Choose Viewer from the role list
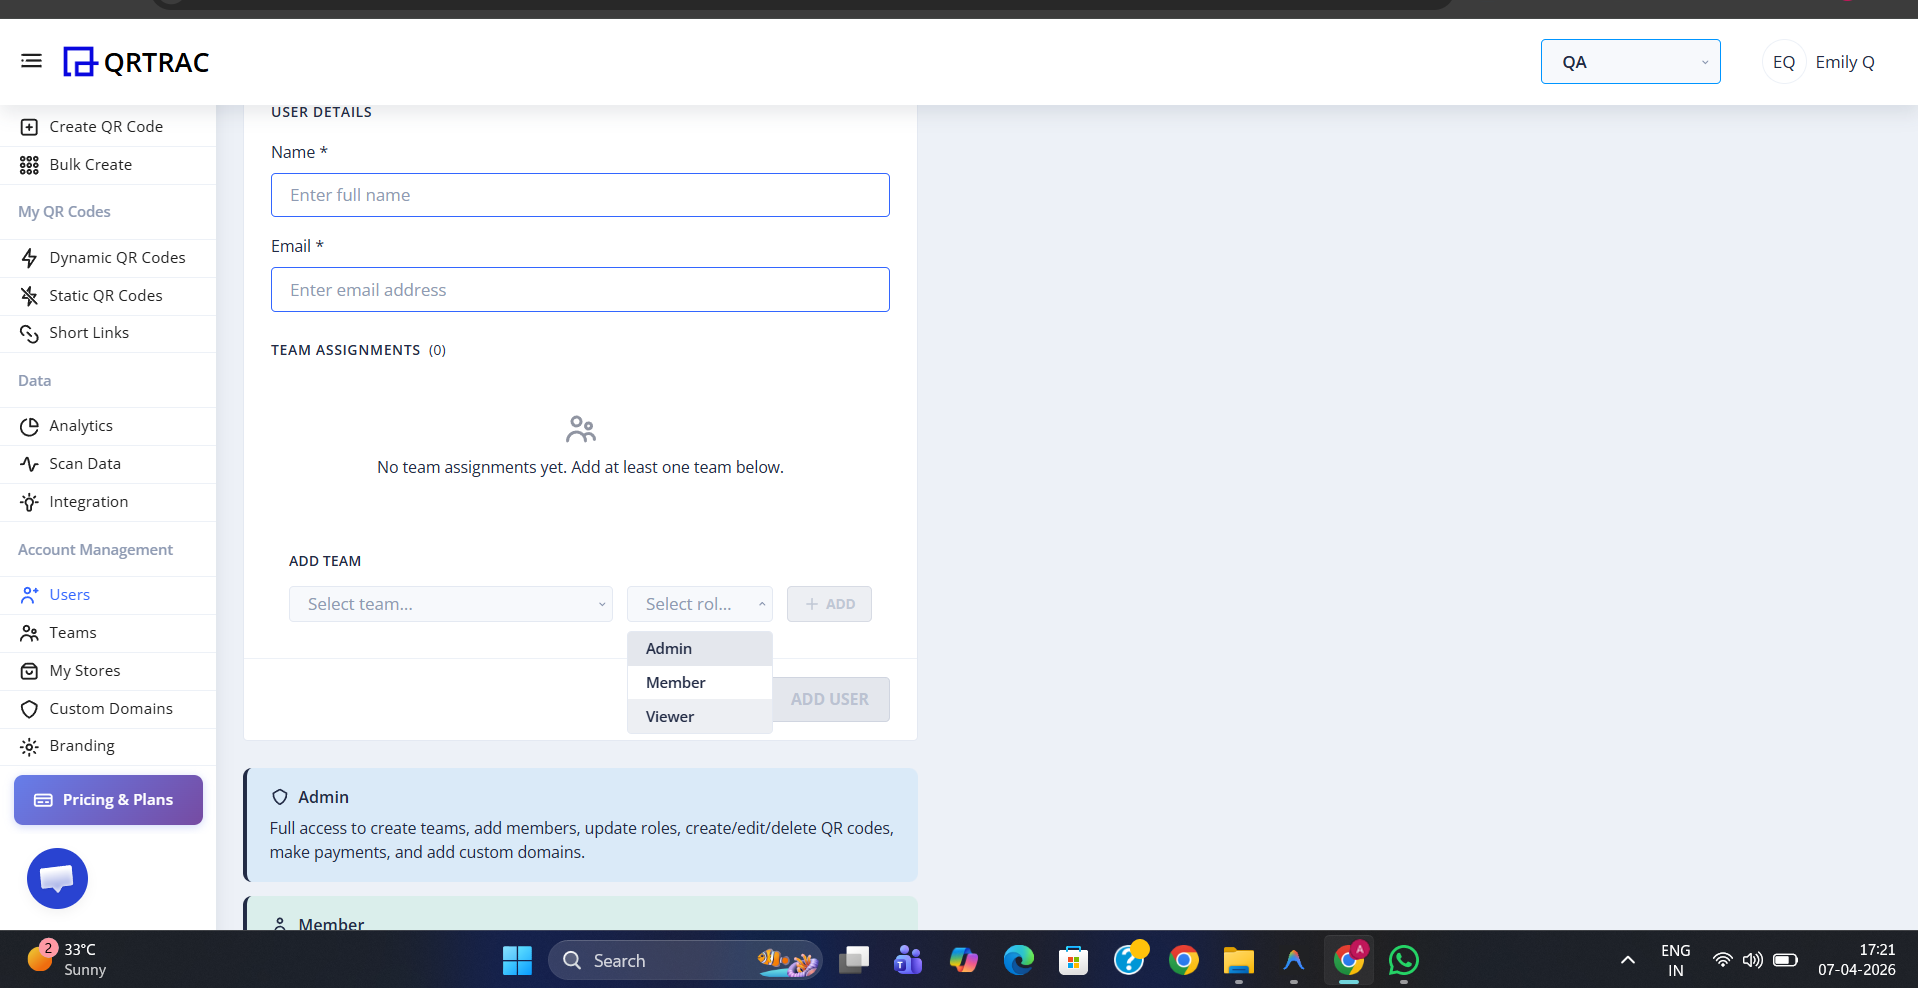Image resolution: width=1918 pixels, height=988 pixels. [x=668, y=716]
